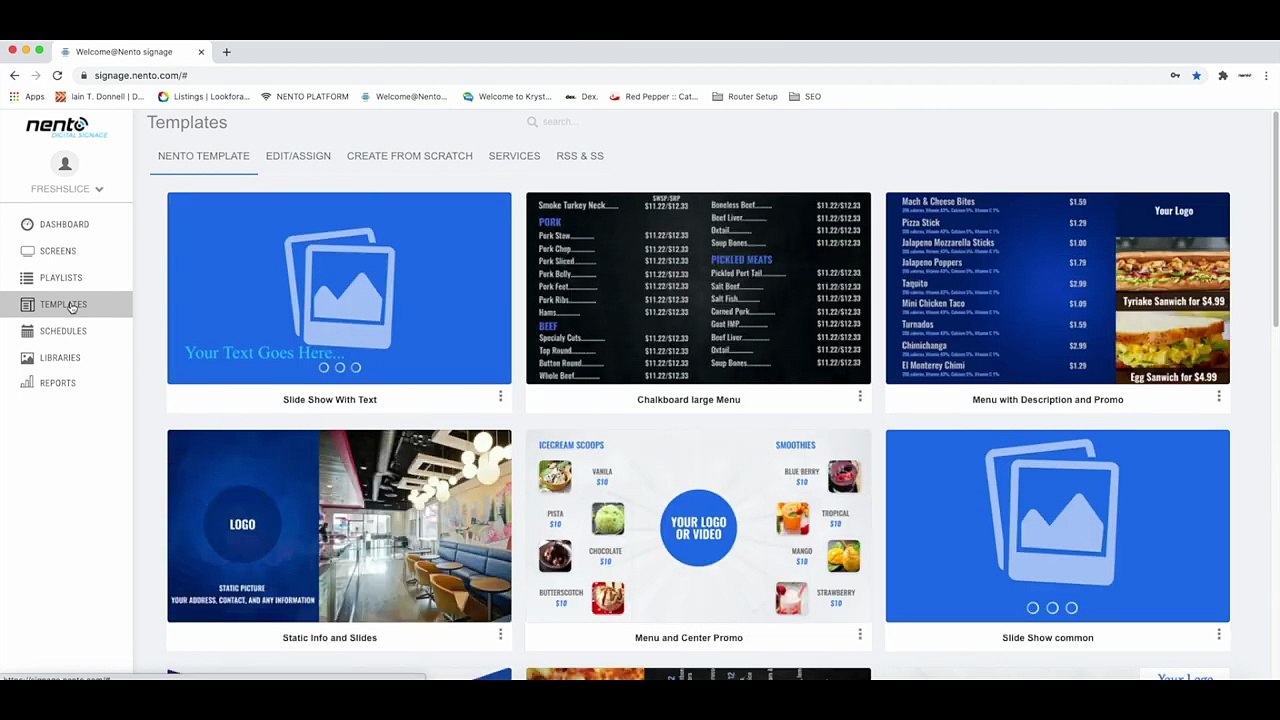This screenshot has width=1280, height=720.
Task: Open the user avatar profile icon
Action: point(65,164)
